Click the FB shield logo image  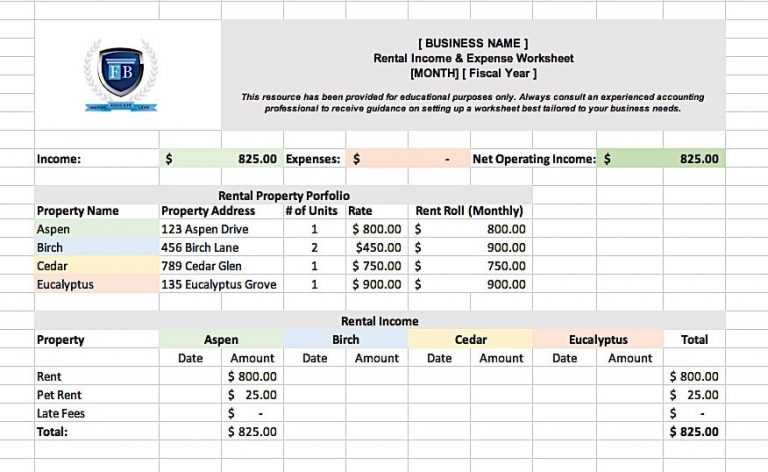click(x=121, y=75)
